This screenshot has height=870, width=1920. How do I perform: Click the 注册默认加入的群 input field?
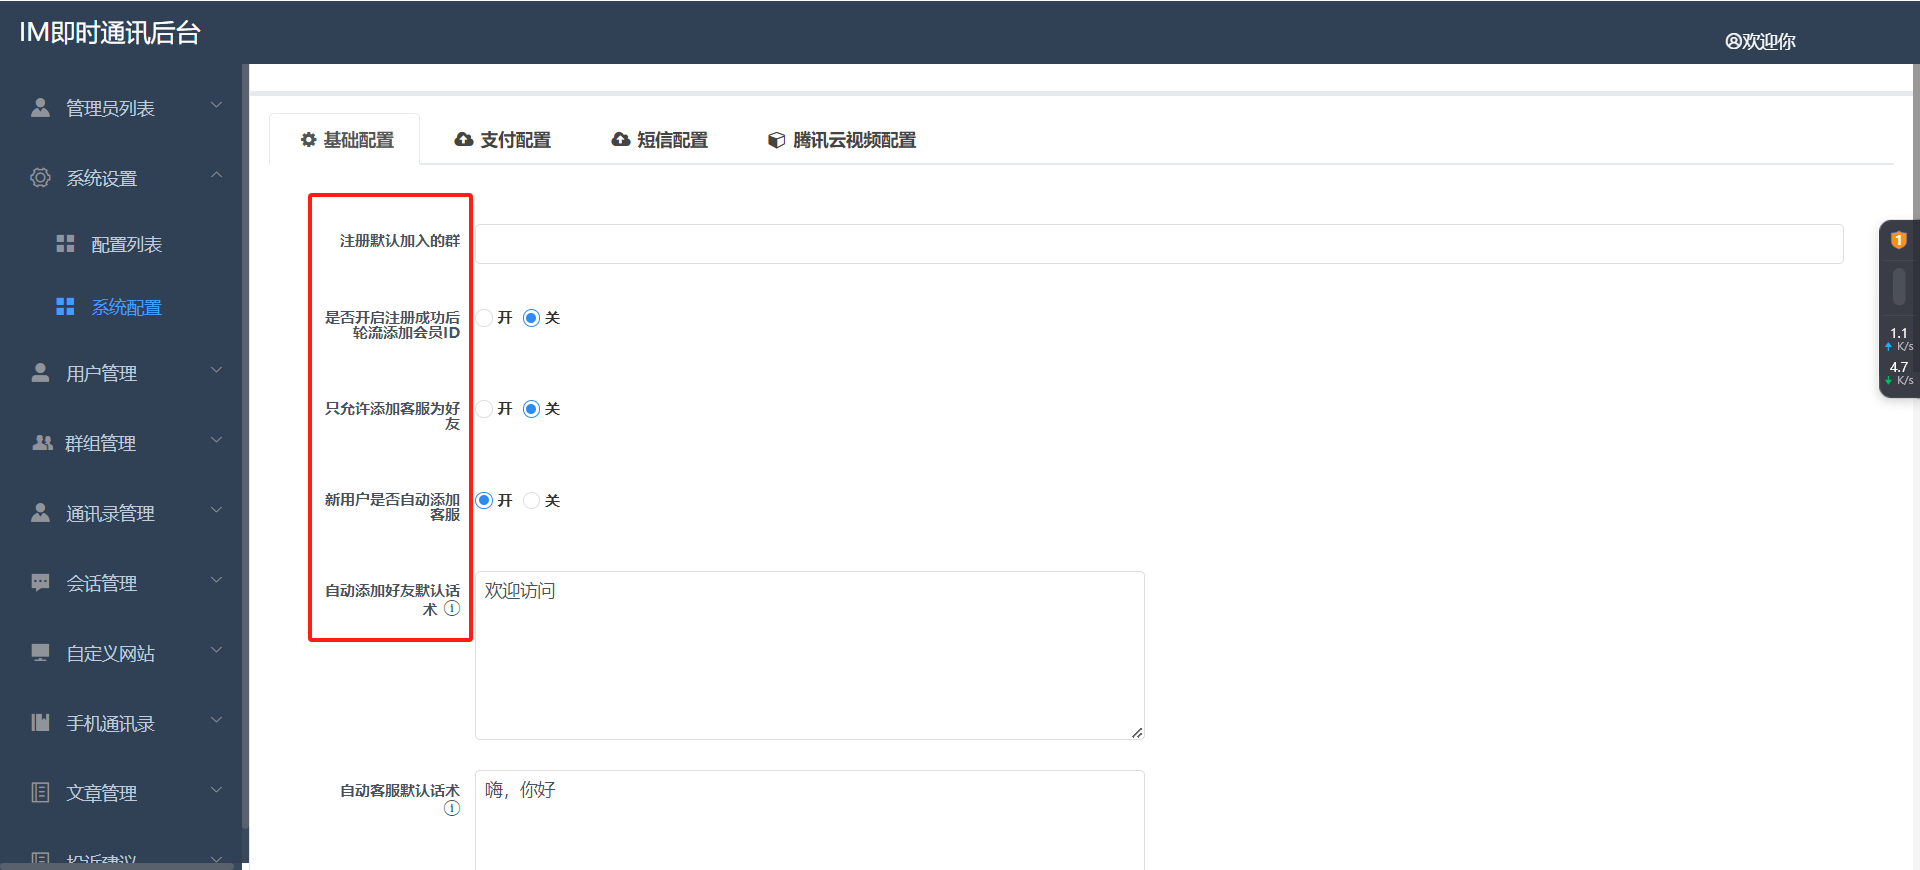coord(1158,244)
